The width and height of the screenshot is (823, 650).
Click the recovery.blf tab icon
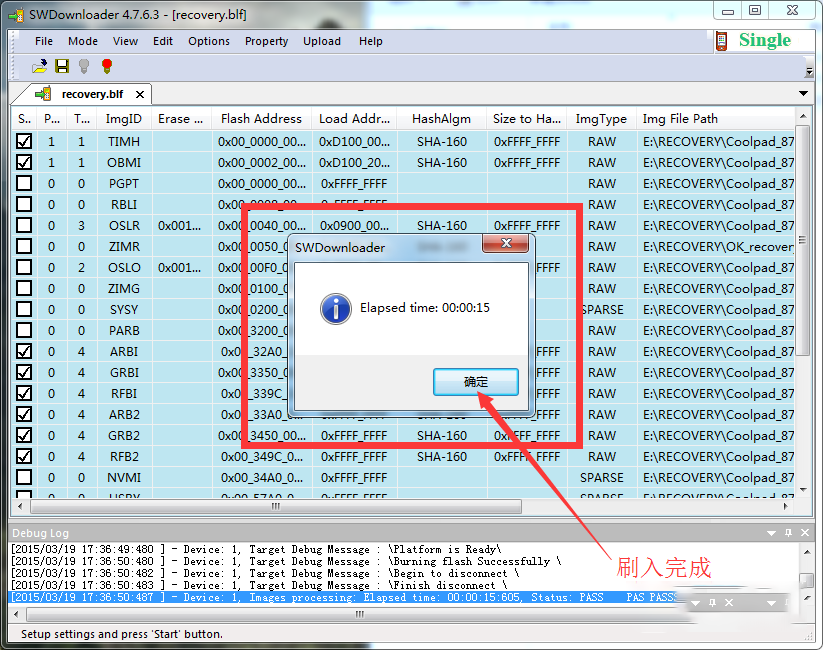43,94
